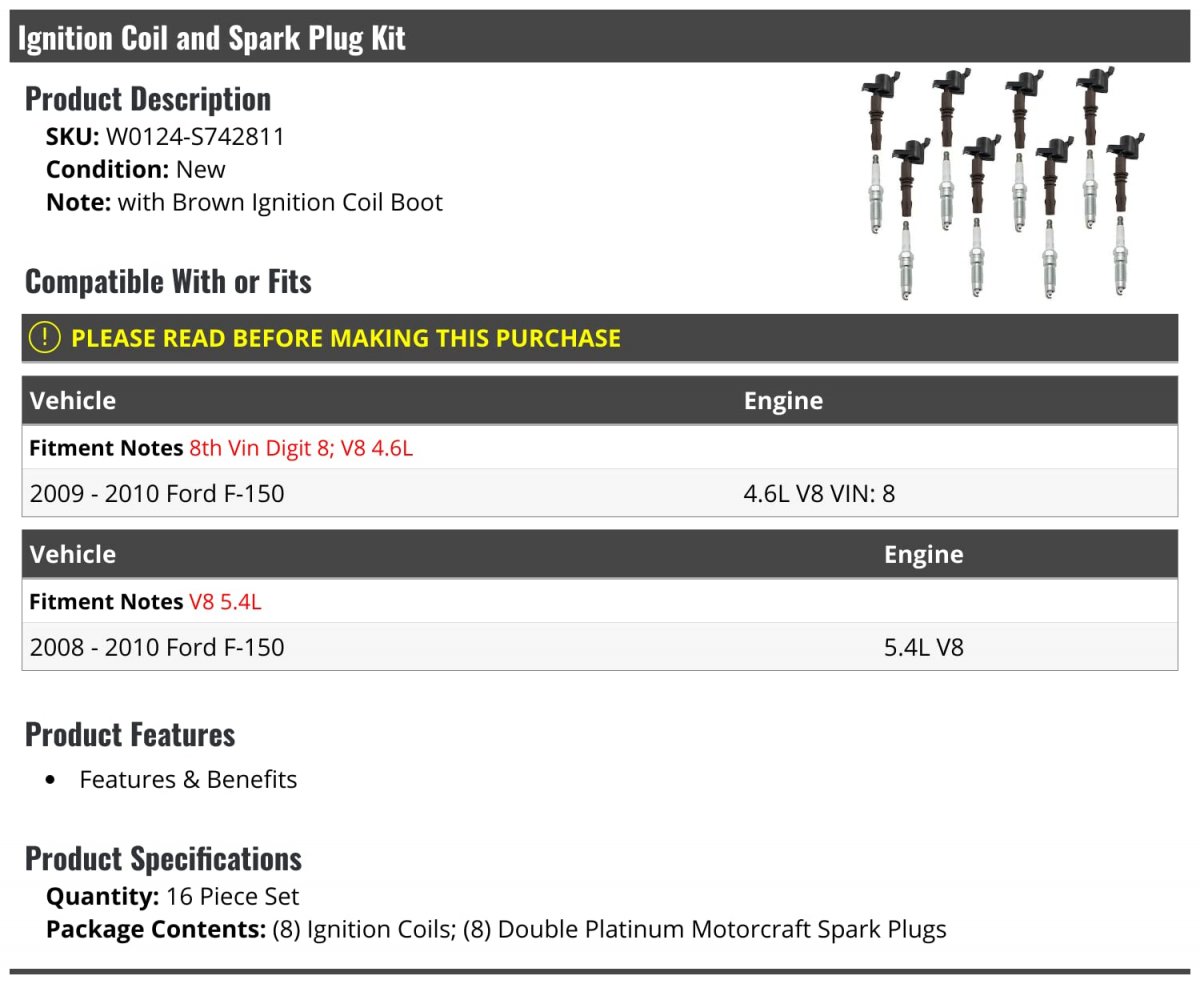Click the Package Contents text line

point(496,930)
